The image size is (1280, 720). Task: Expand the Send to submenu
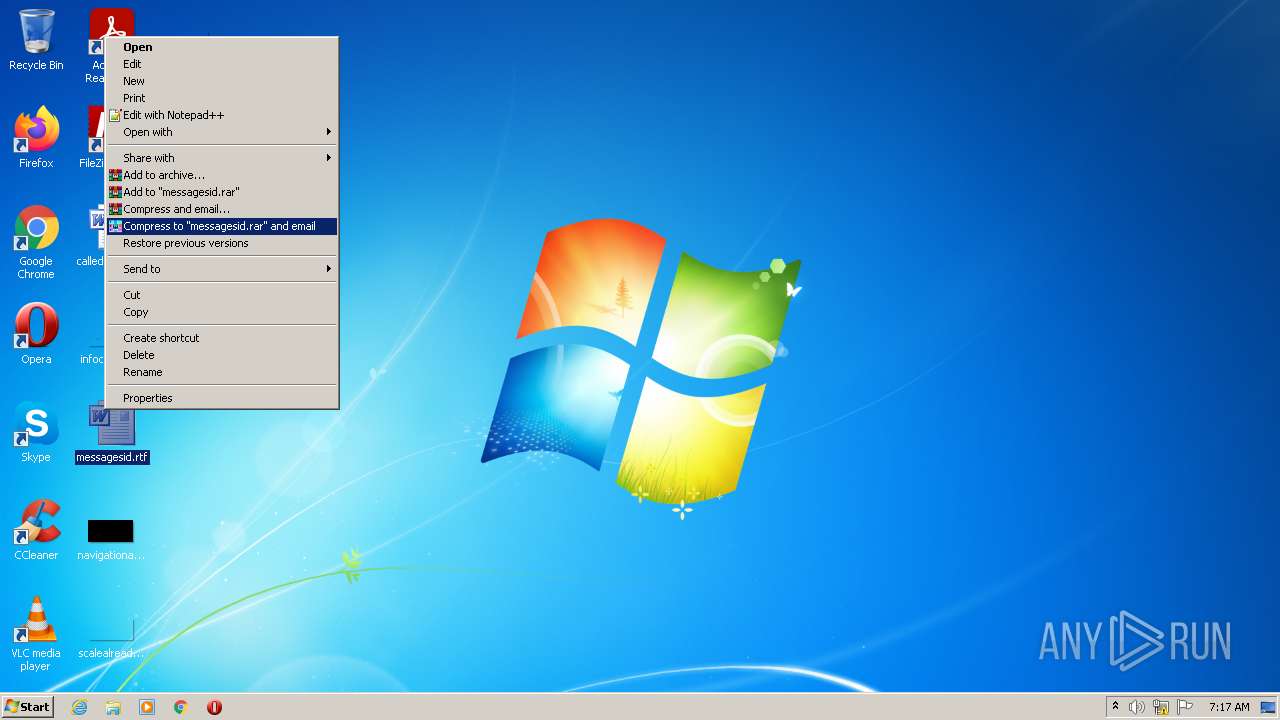[222, 269]
